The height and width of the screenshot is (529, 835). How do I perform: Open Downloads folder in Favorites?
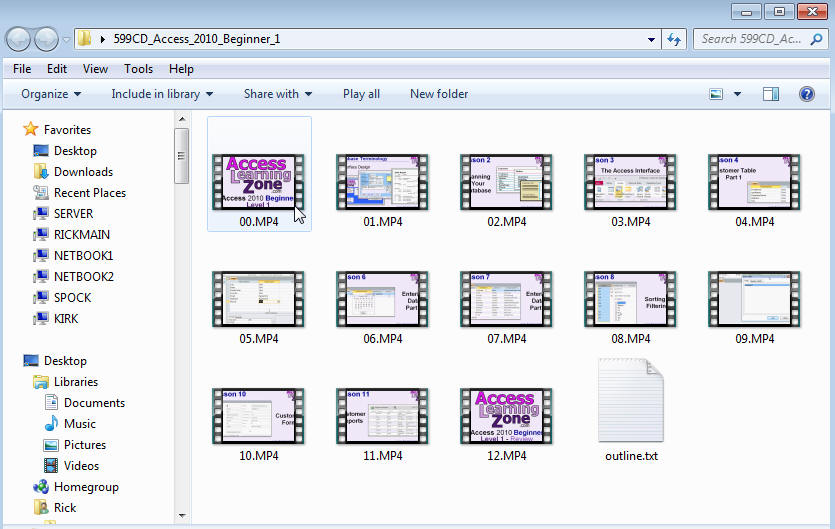82,172
